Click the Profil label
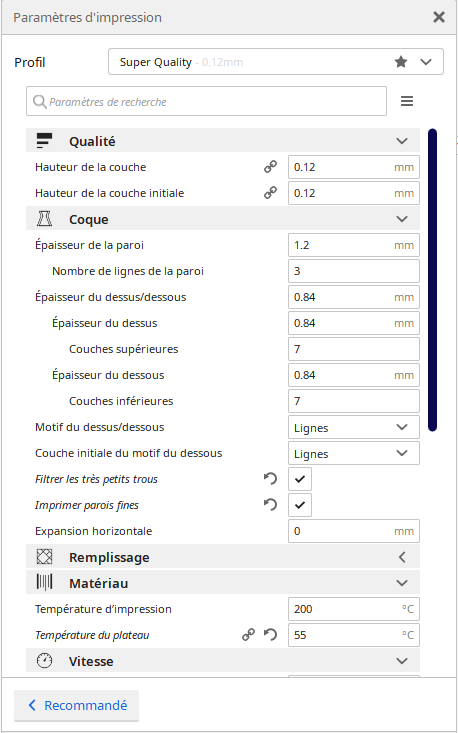 [29, 62]
